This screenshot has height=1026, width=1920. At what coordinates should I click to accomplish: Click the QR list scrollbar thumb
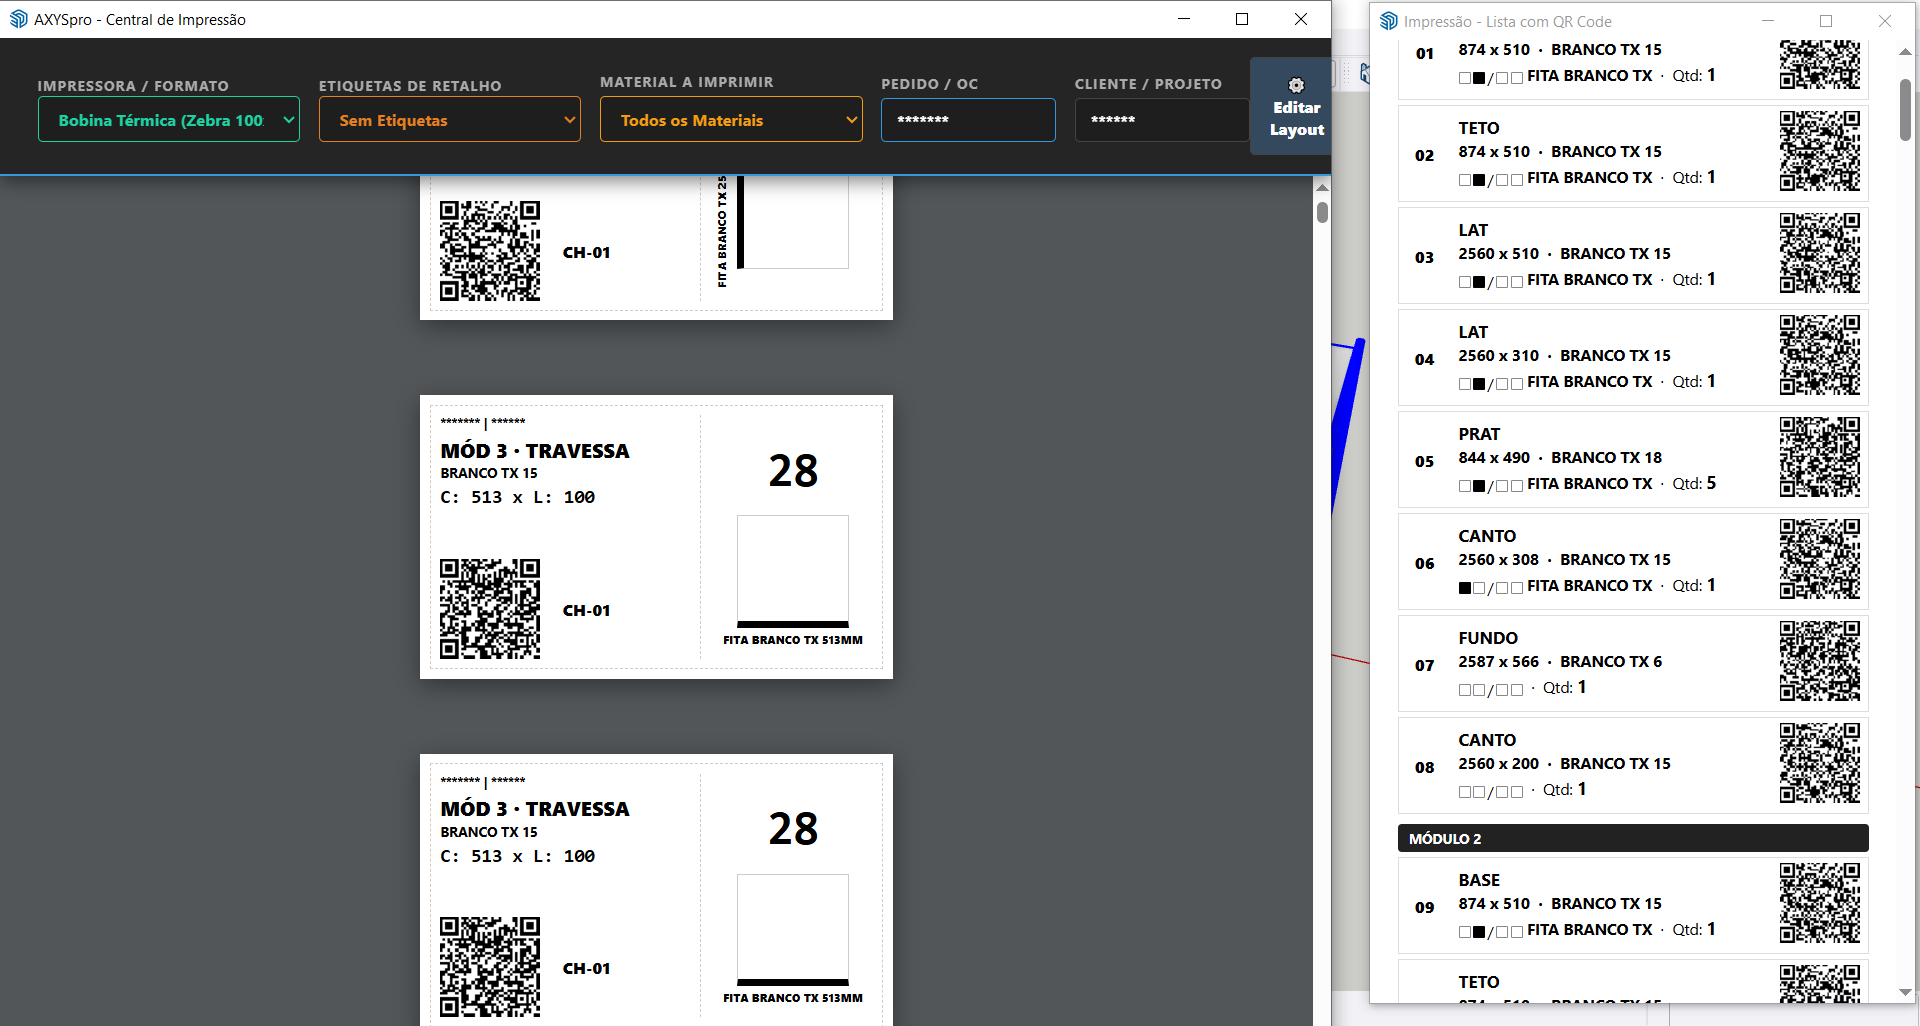click(1905, 110)
